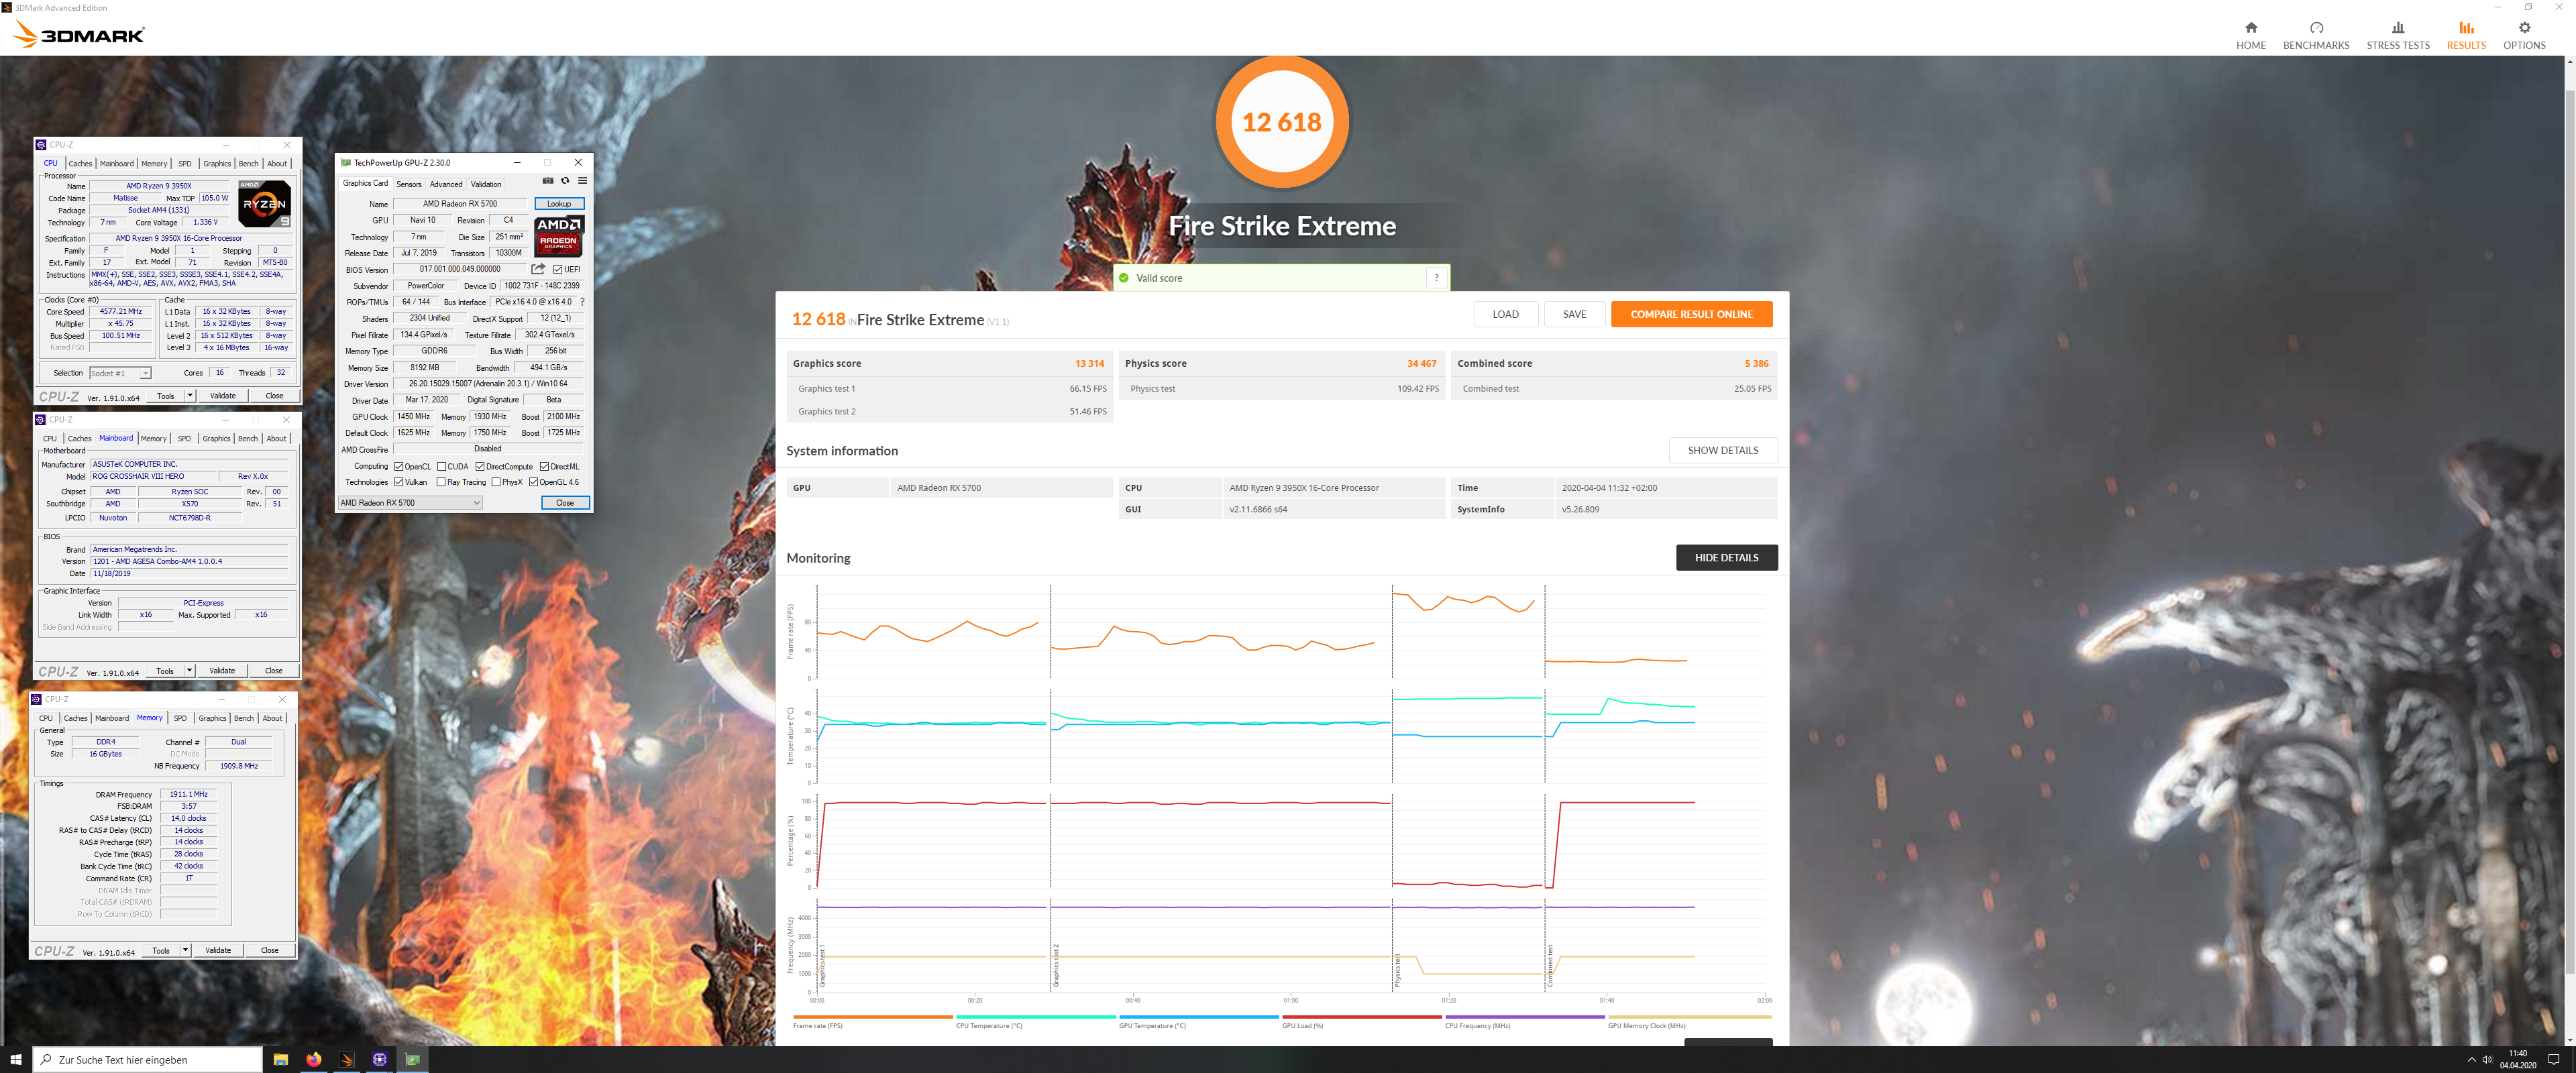Screen dimensions: 2576x1073
Task: Click the GPU-Z screenshot camera icon
Action: [547, 181]
